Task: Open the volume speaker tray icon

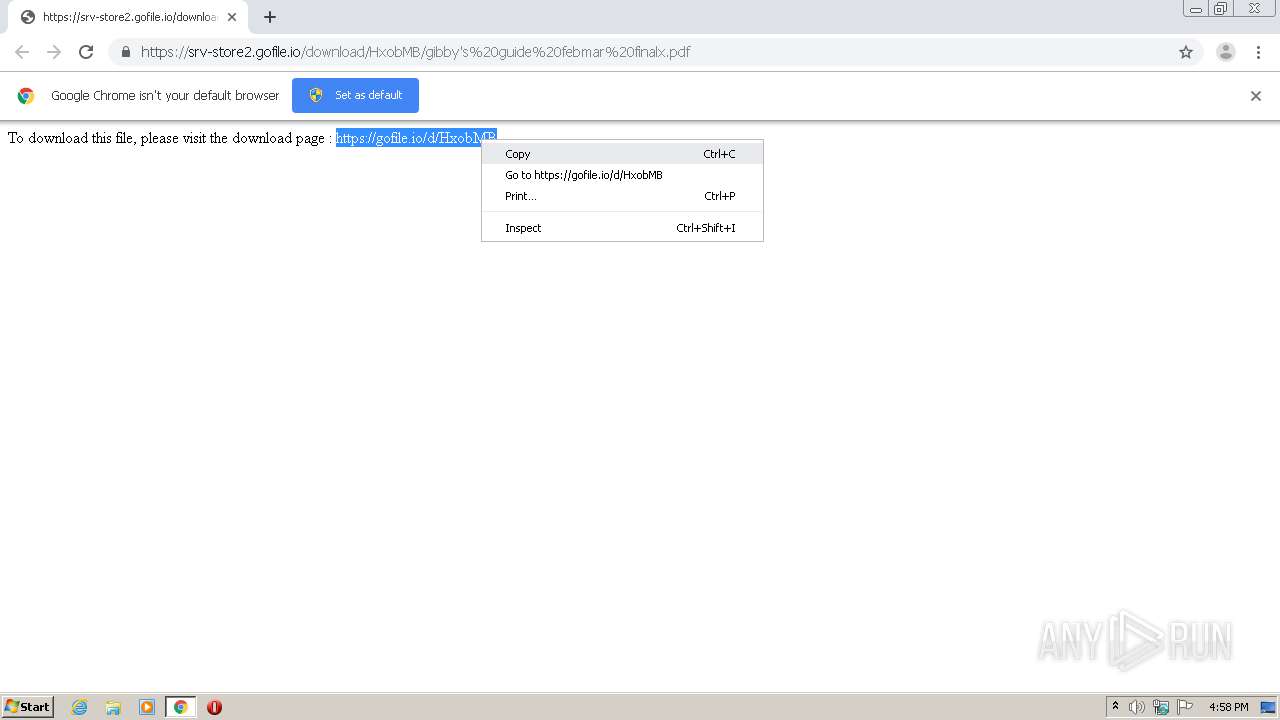Action: (1137, 707)
